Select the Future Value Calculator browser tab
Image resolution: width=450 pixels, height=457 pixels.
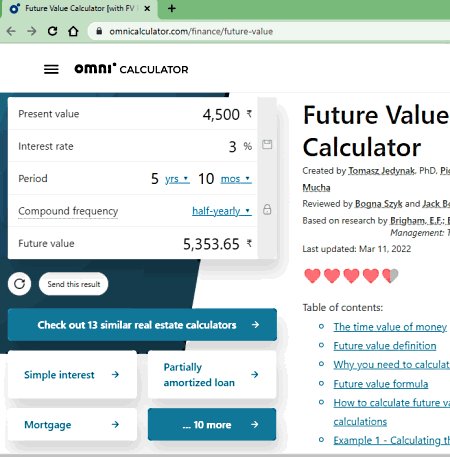click(79, 9)
